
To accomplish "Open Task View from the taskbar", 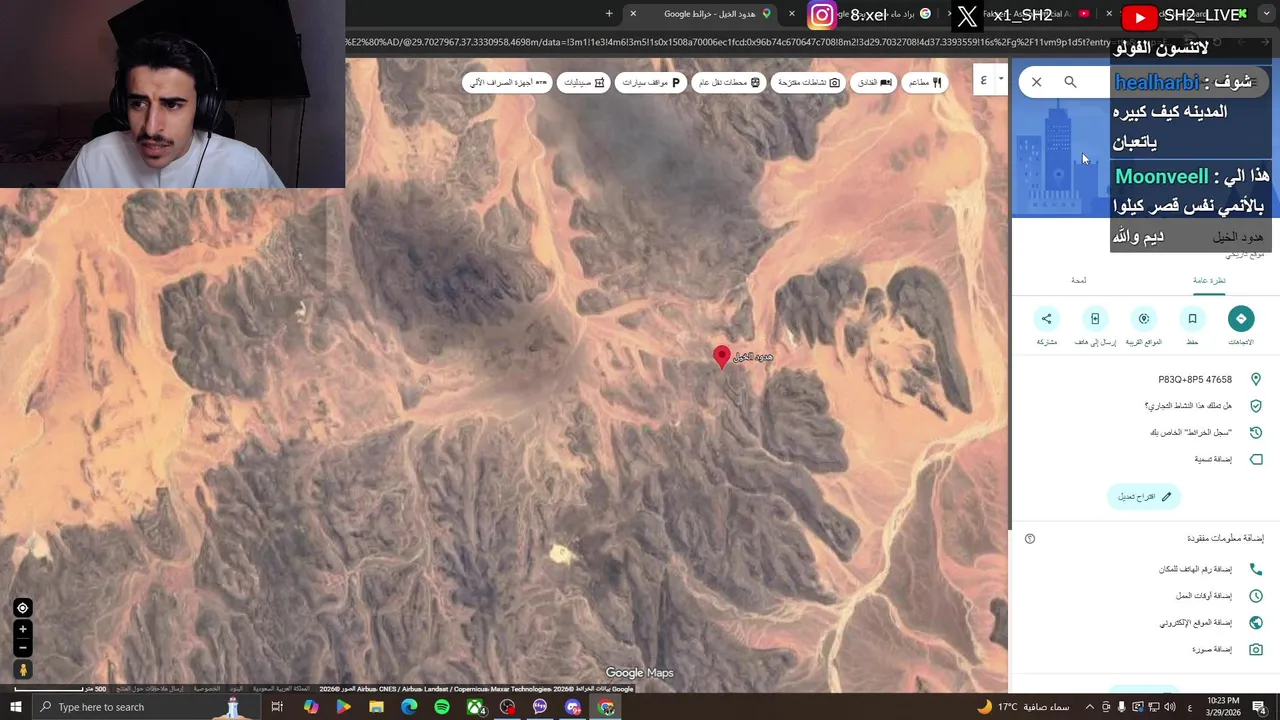I will click(277, 707).
